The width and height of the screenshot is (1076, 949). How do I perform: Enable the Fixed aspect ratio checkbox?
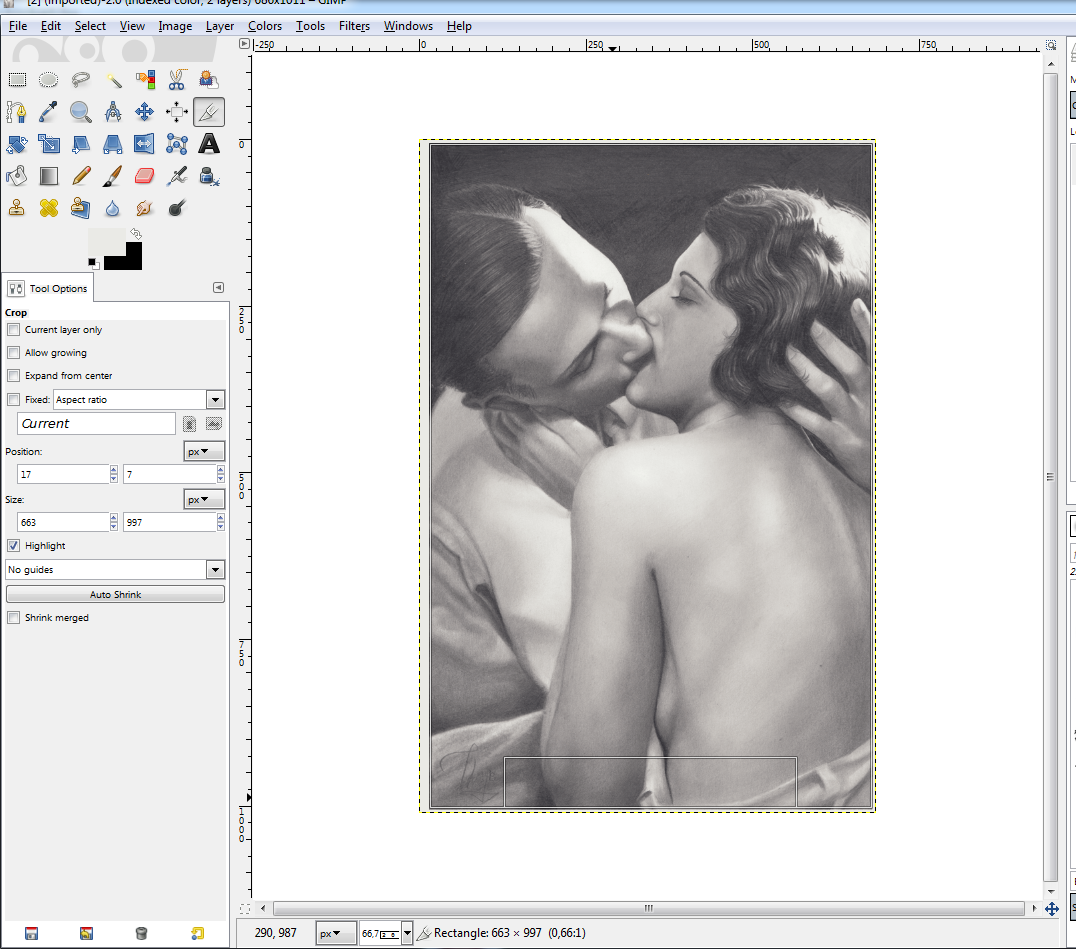coord(14,399)
